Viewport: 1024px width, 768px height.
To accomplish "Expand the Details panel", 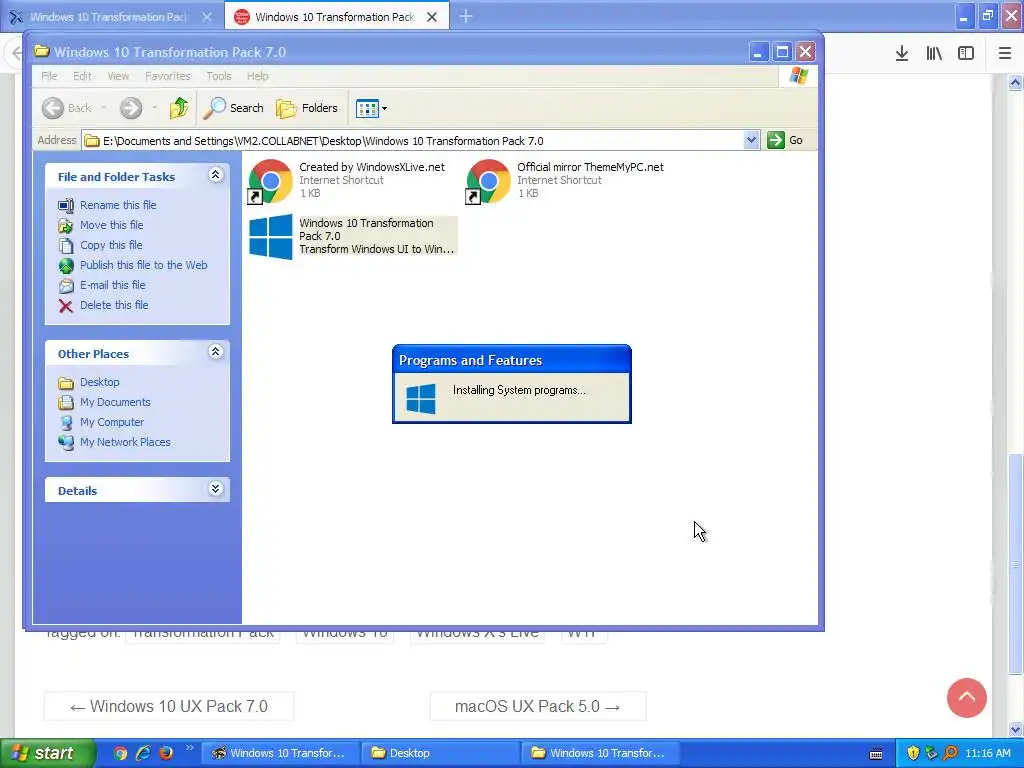I will coord(216,489).
